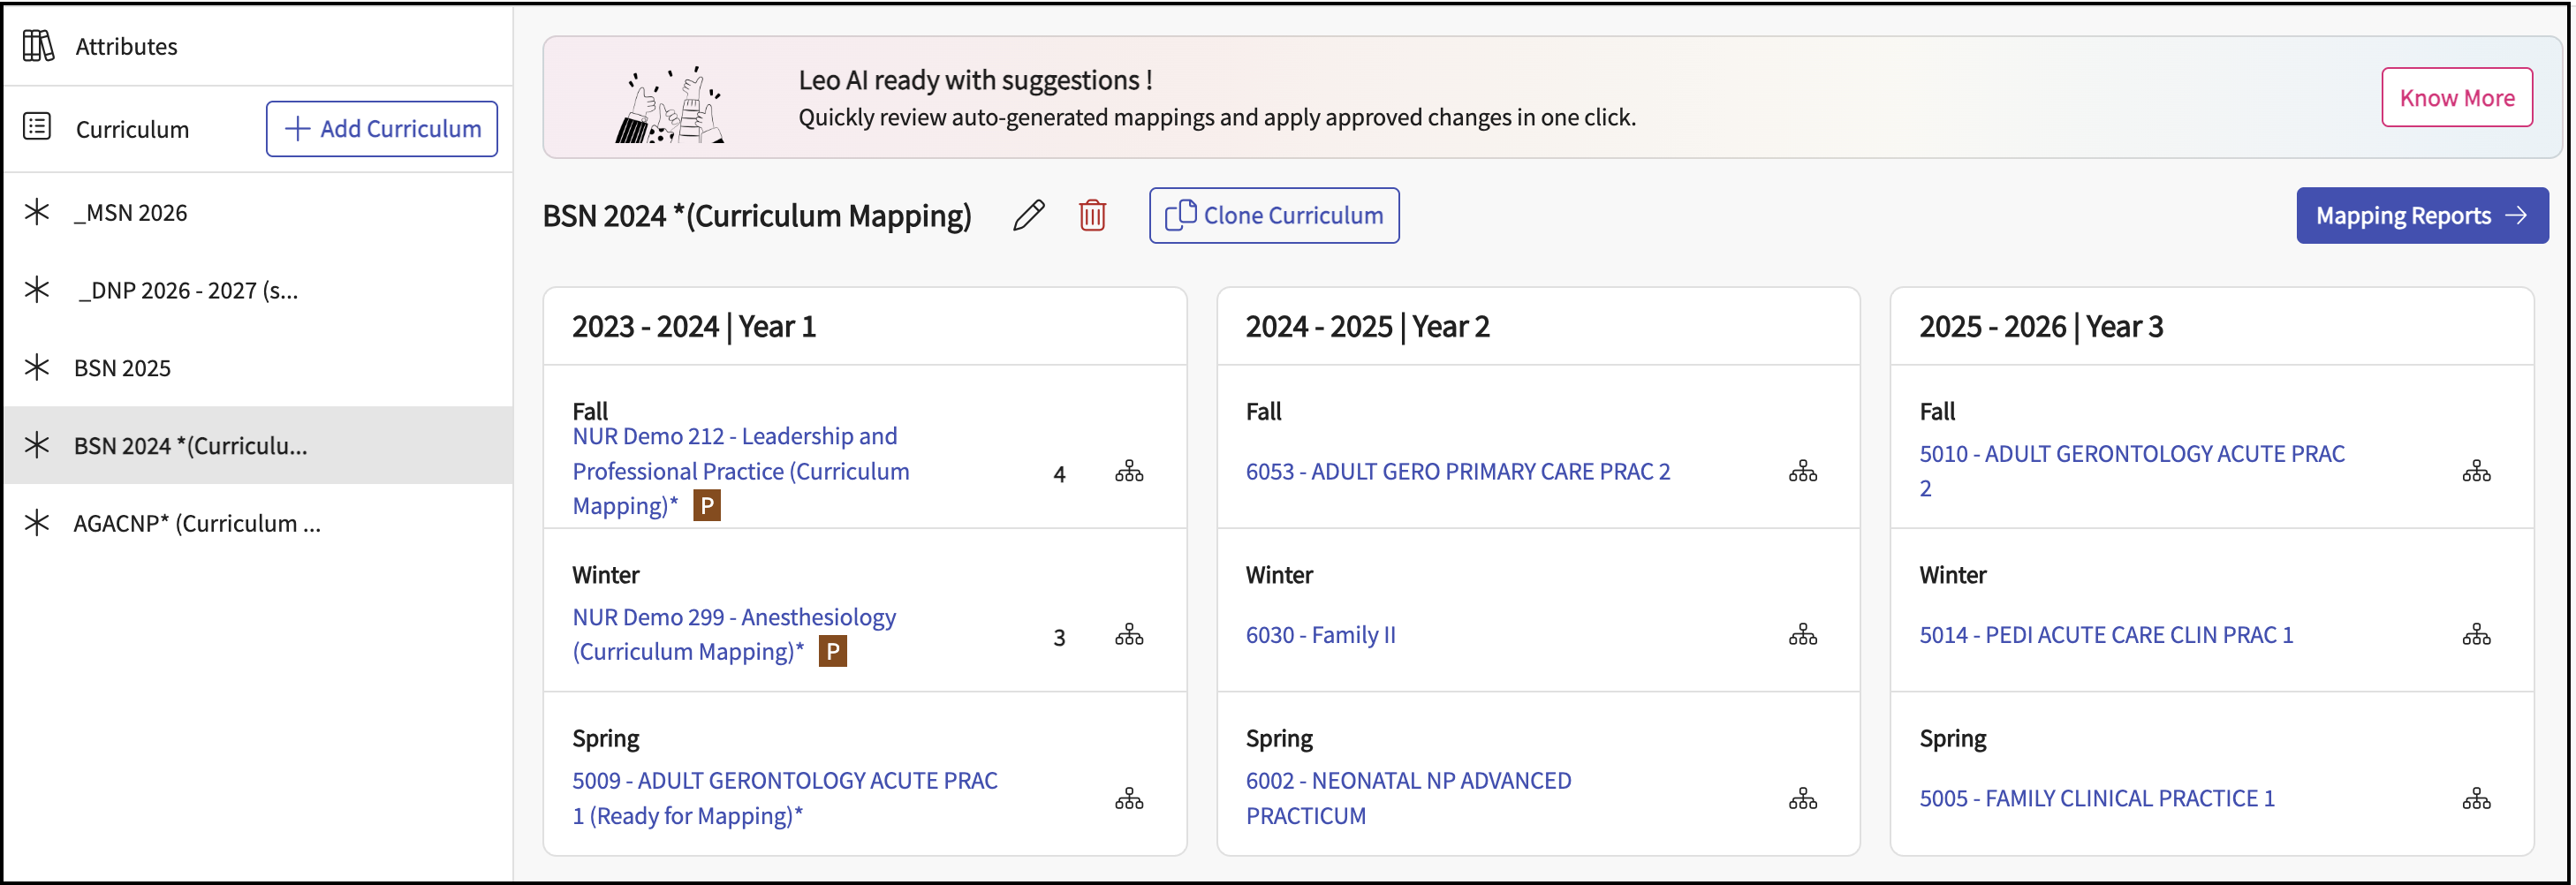This screenshot has width=2576, height=885.
Task: Open hierarchy icon for 5014 PEDI Acute Care
Action: [x=2476, y=635]
